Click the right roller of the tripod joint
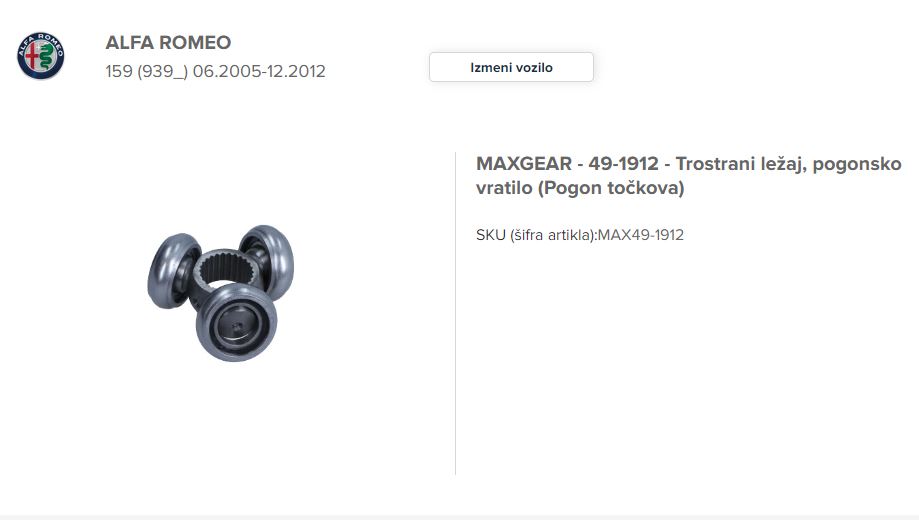Viewport: 919px width, 520px height. (267, 260)
